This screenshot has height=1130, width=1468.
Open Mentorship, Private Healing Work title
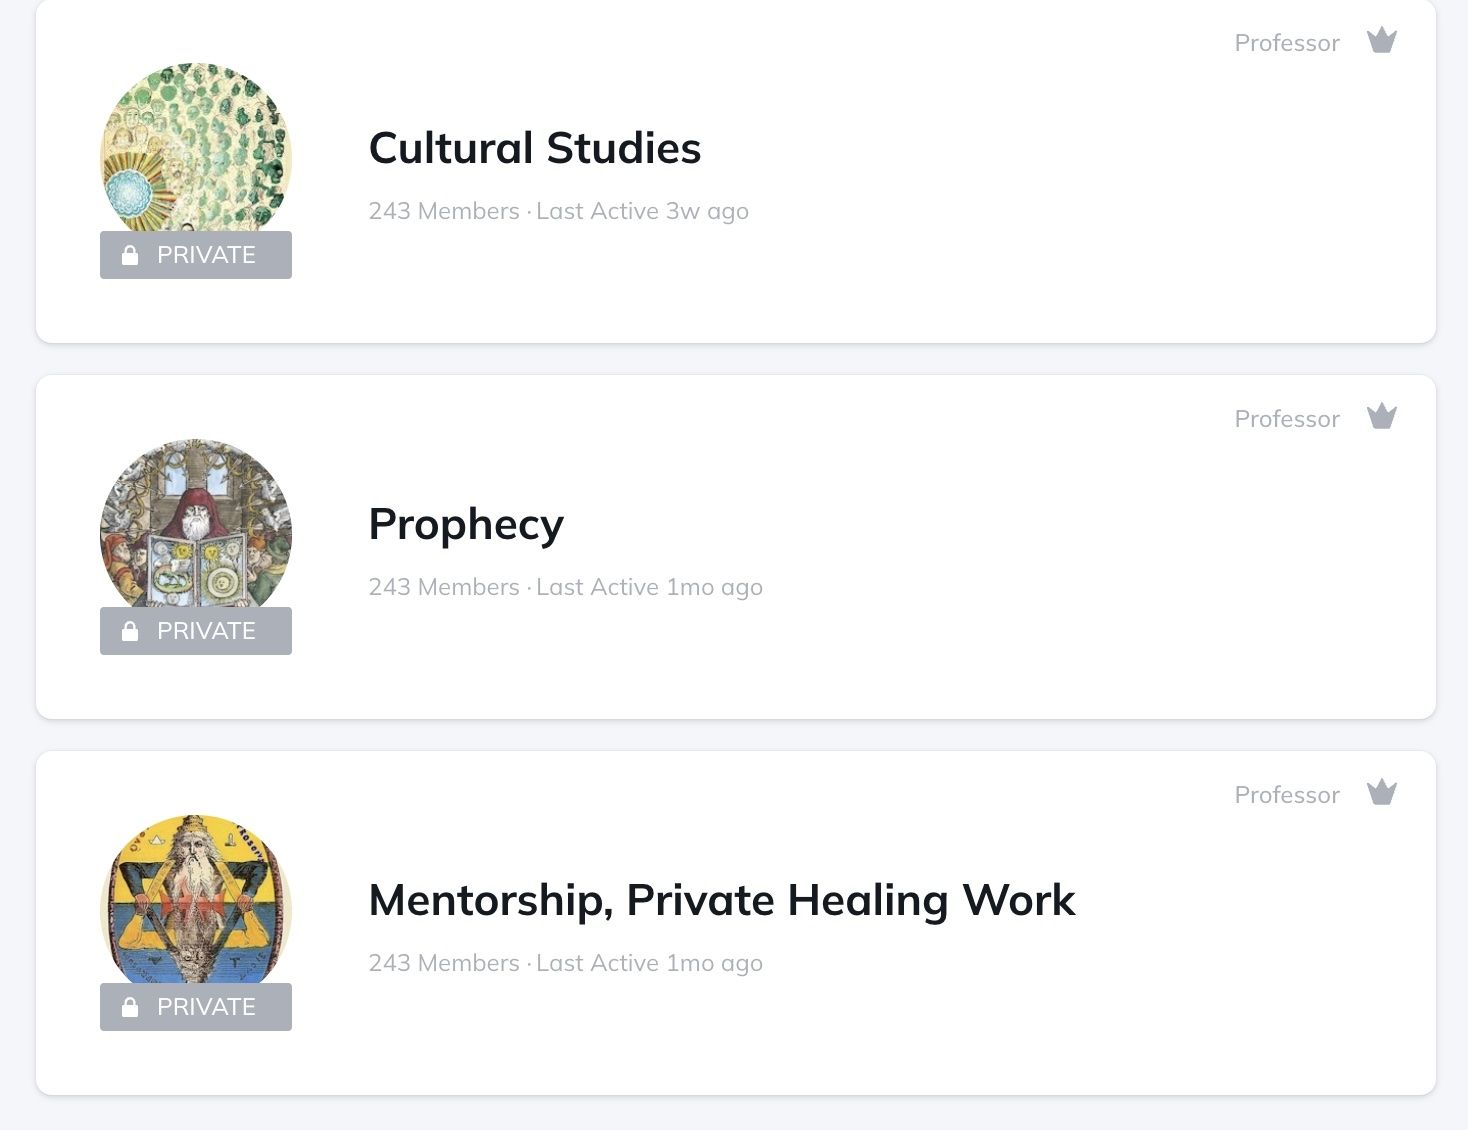(x=722, y=900)
